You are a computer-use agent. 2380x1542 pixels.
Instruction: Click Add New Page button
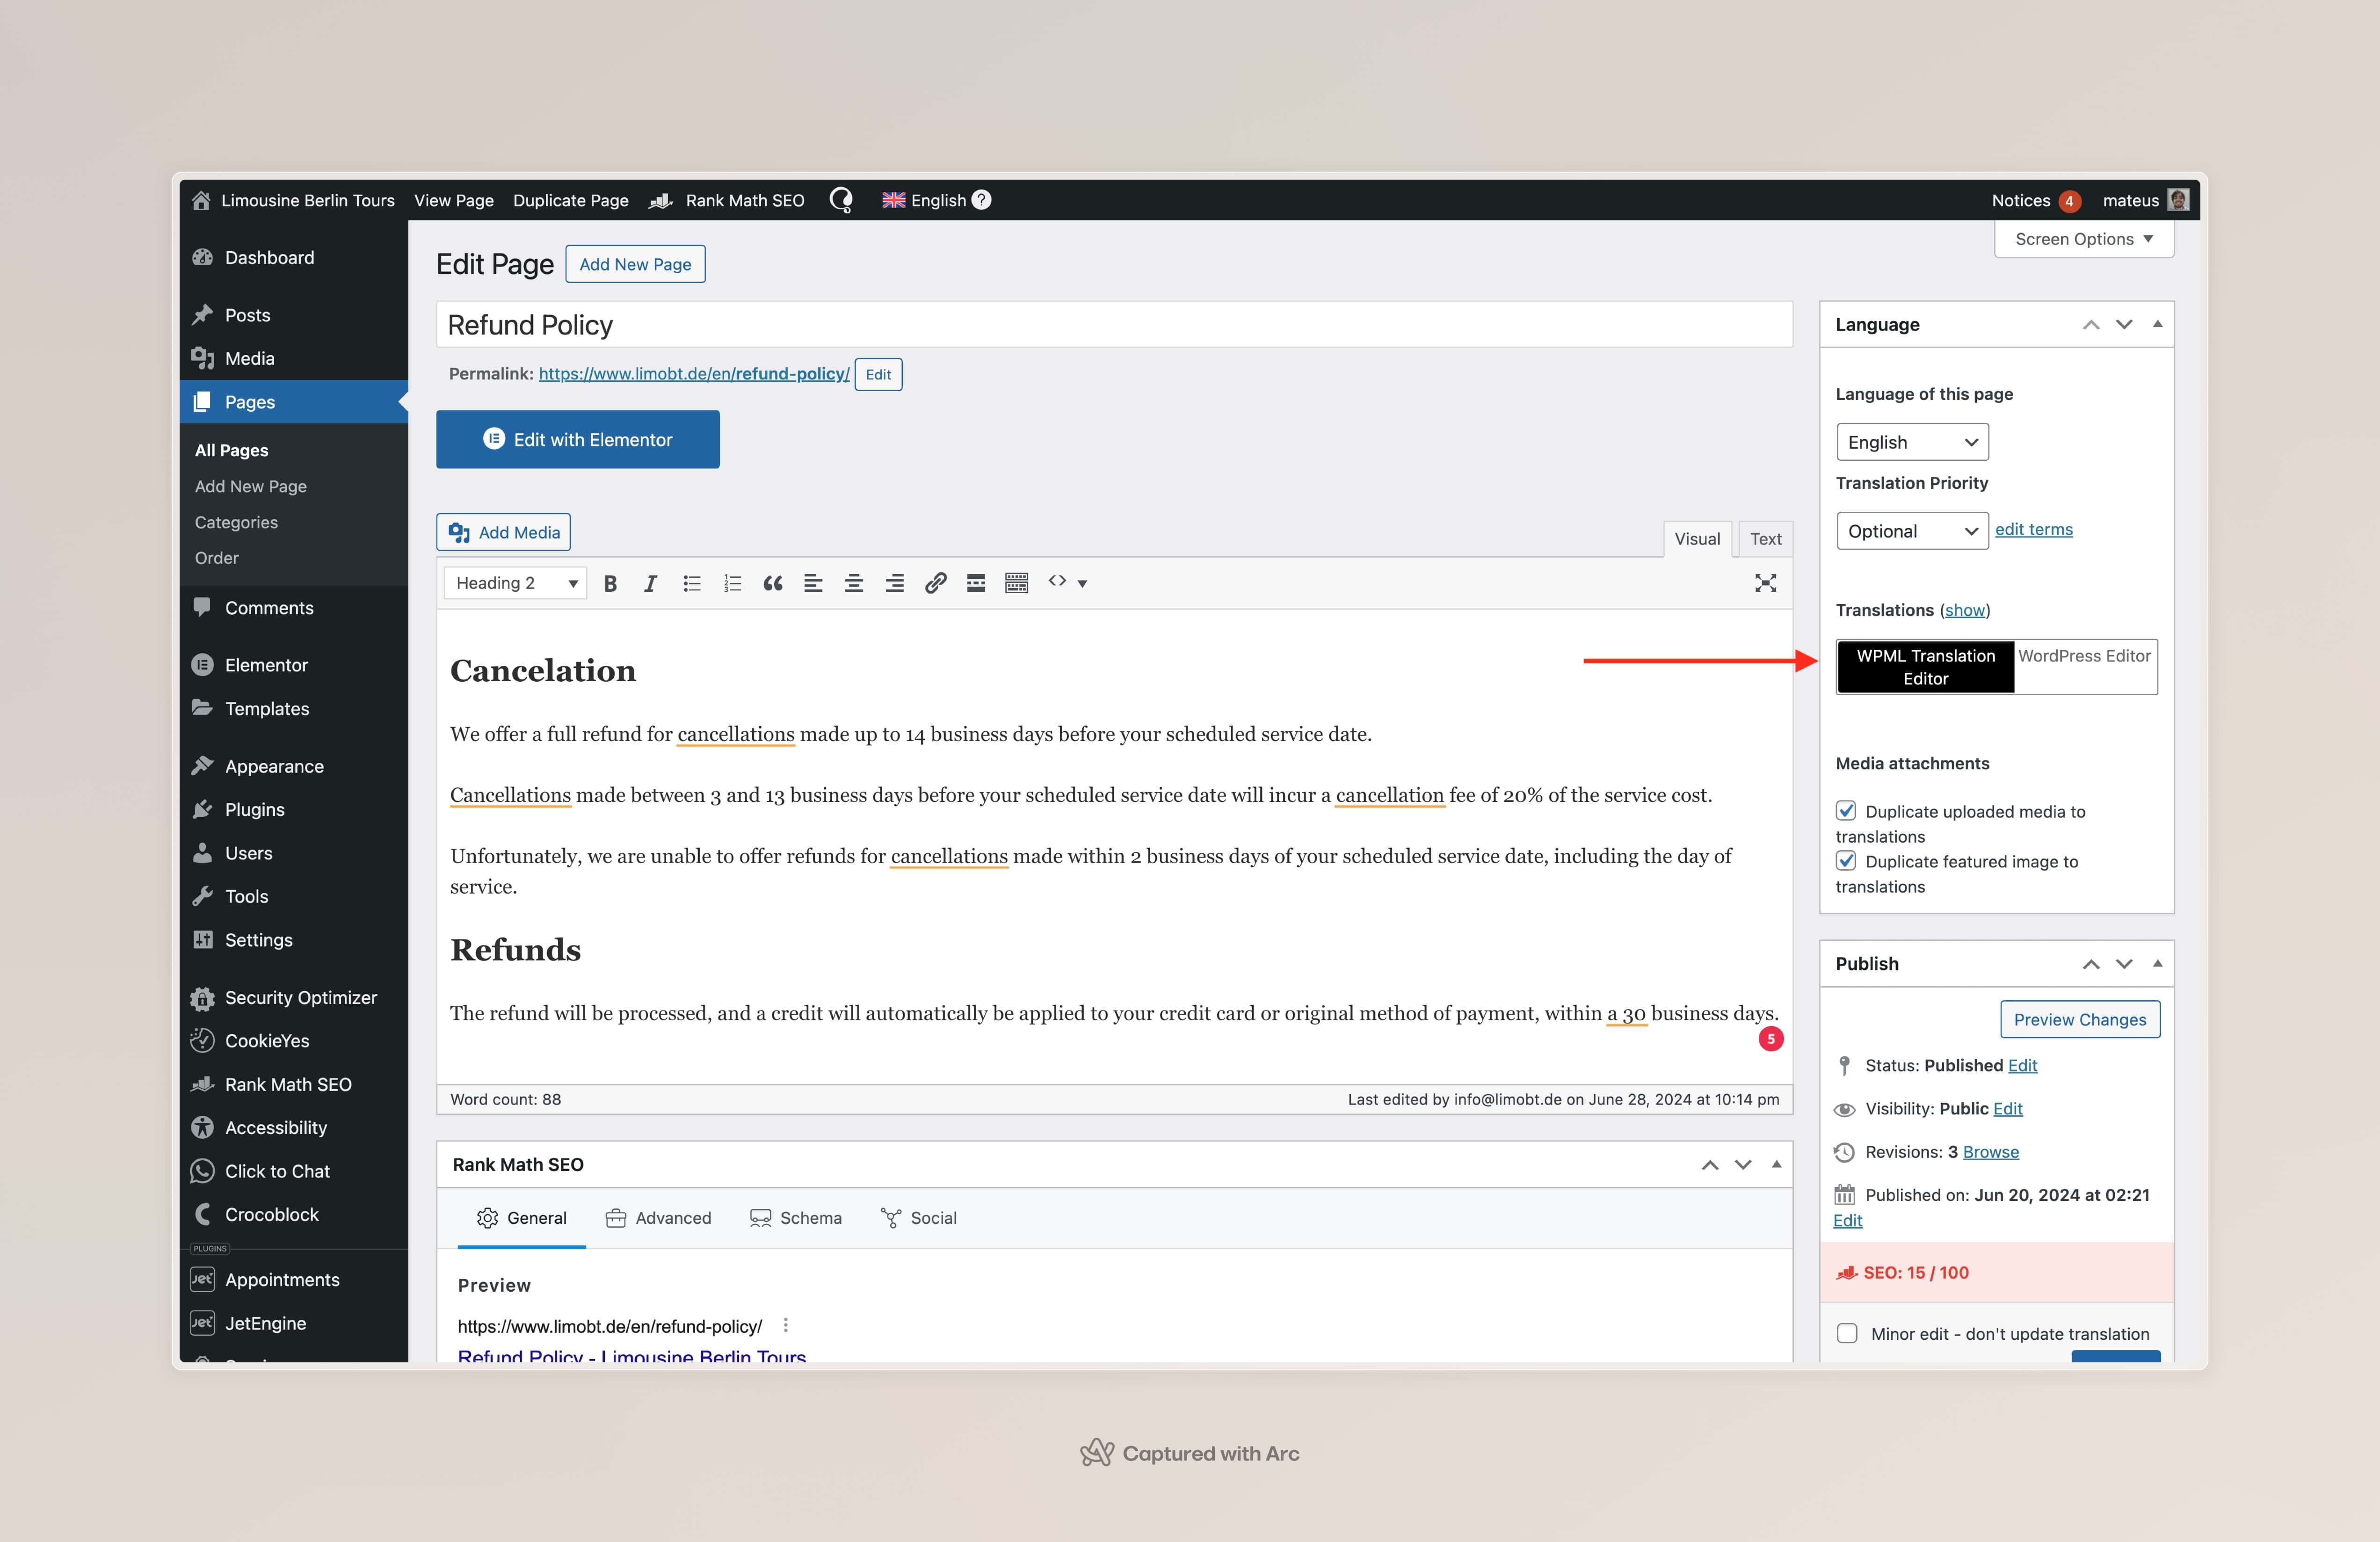(635, 264)
